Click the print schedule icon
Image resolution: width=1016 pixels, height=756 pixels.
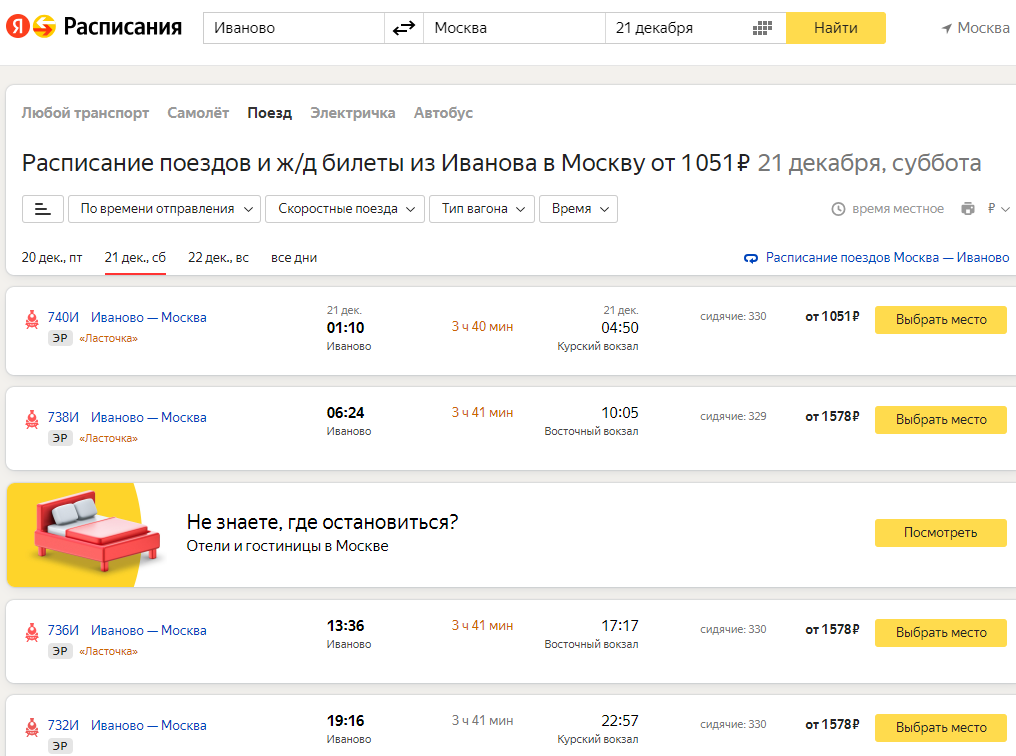[967, 209]
